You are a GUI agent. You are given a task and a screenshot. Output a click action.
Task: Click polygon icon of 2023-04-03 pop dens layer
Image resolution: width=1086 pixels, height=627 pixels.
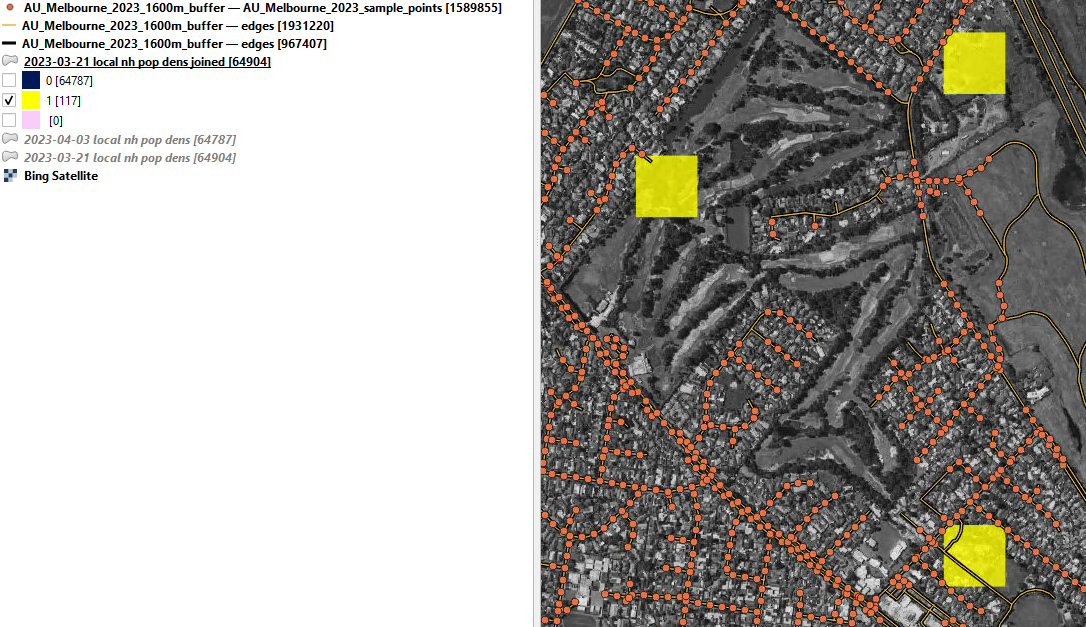tap(10, 139)
